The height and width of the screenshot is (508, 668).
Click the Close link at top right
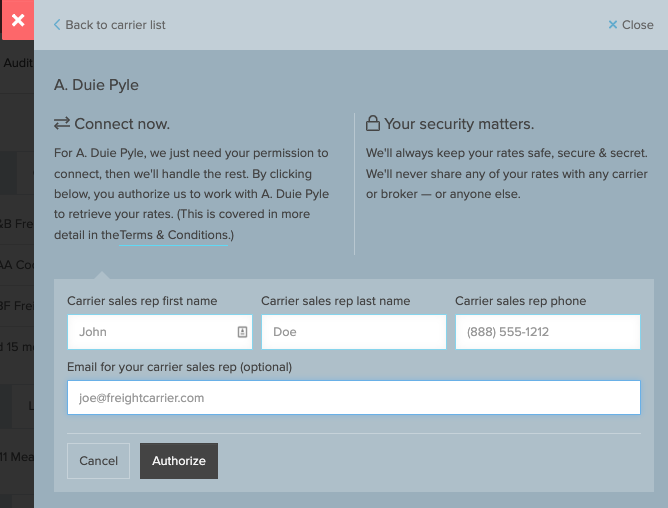point(631,25)
